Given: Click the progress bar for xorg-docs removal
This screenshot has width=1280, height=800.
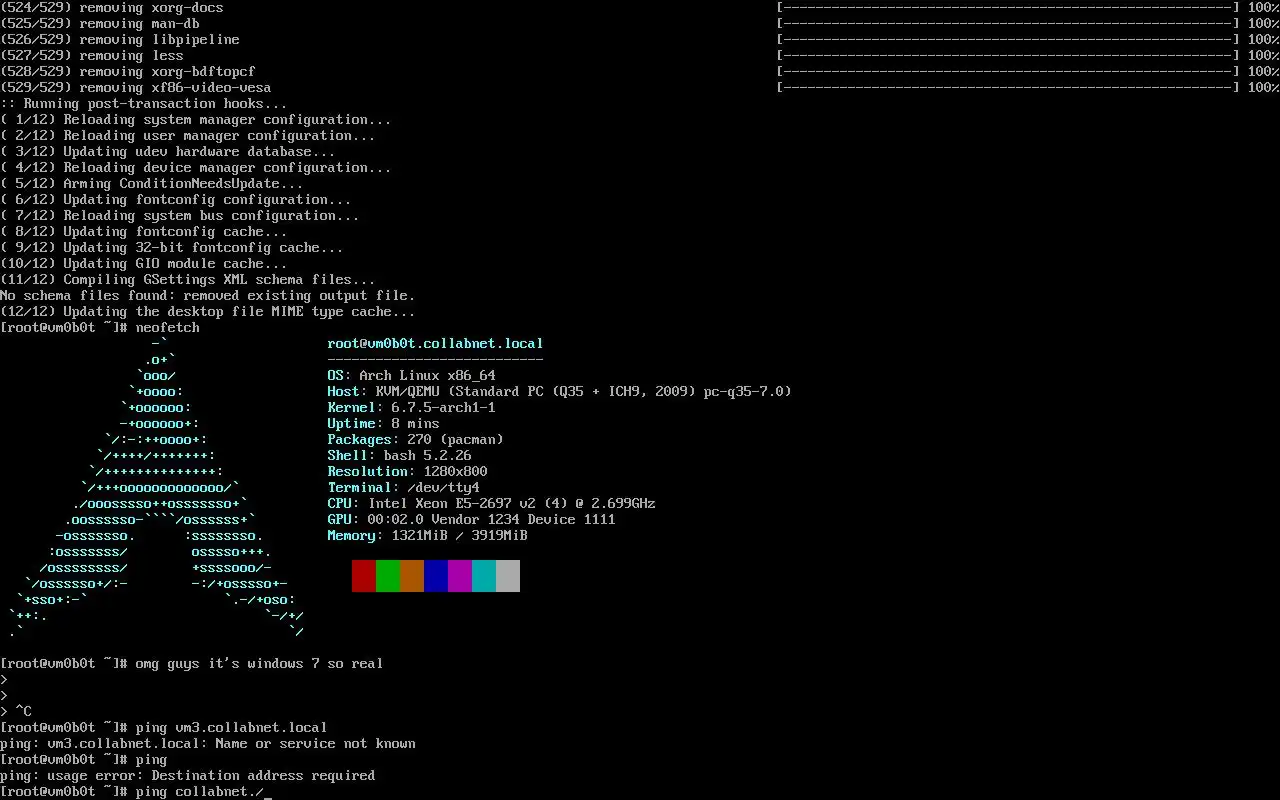Looking at the screenshot, I should click(x=1008, y=8).
